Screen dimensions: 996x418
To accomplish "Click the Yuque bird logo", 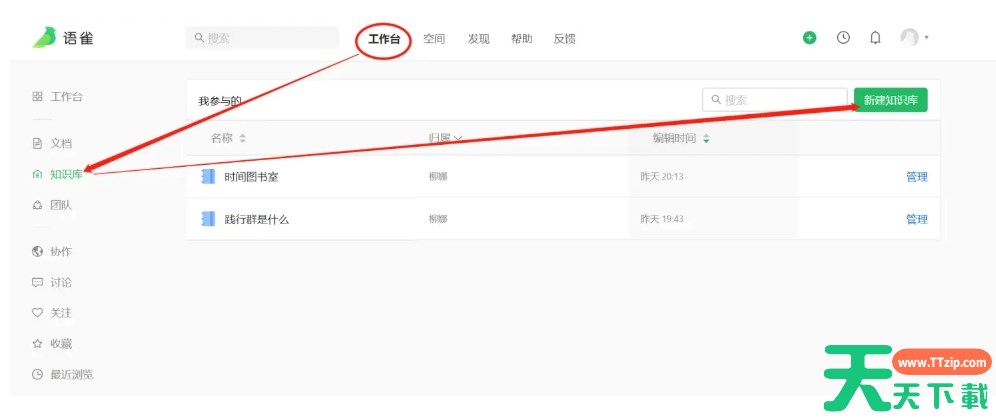I will tap(46, 38).
